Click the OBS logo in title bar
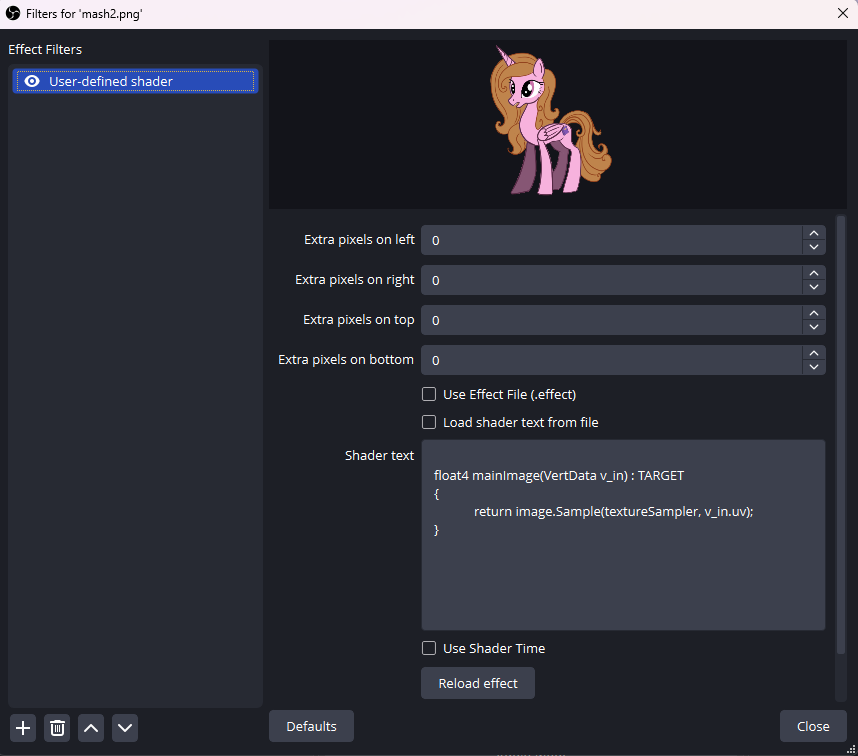The width and height of the screenshot is (858, 756). click(x=13, y=13)
